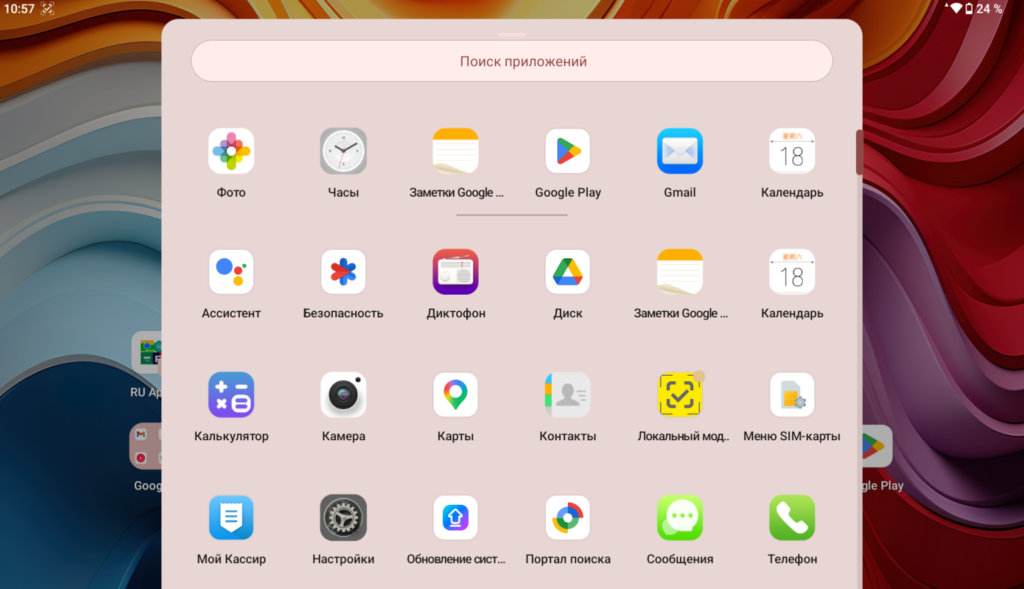Tap the Поиск приложений search field
Viewport: 1024px width, 589px height.
click(511, 61)
